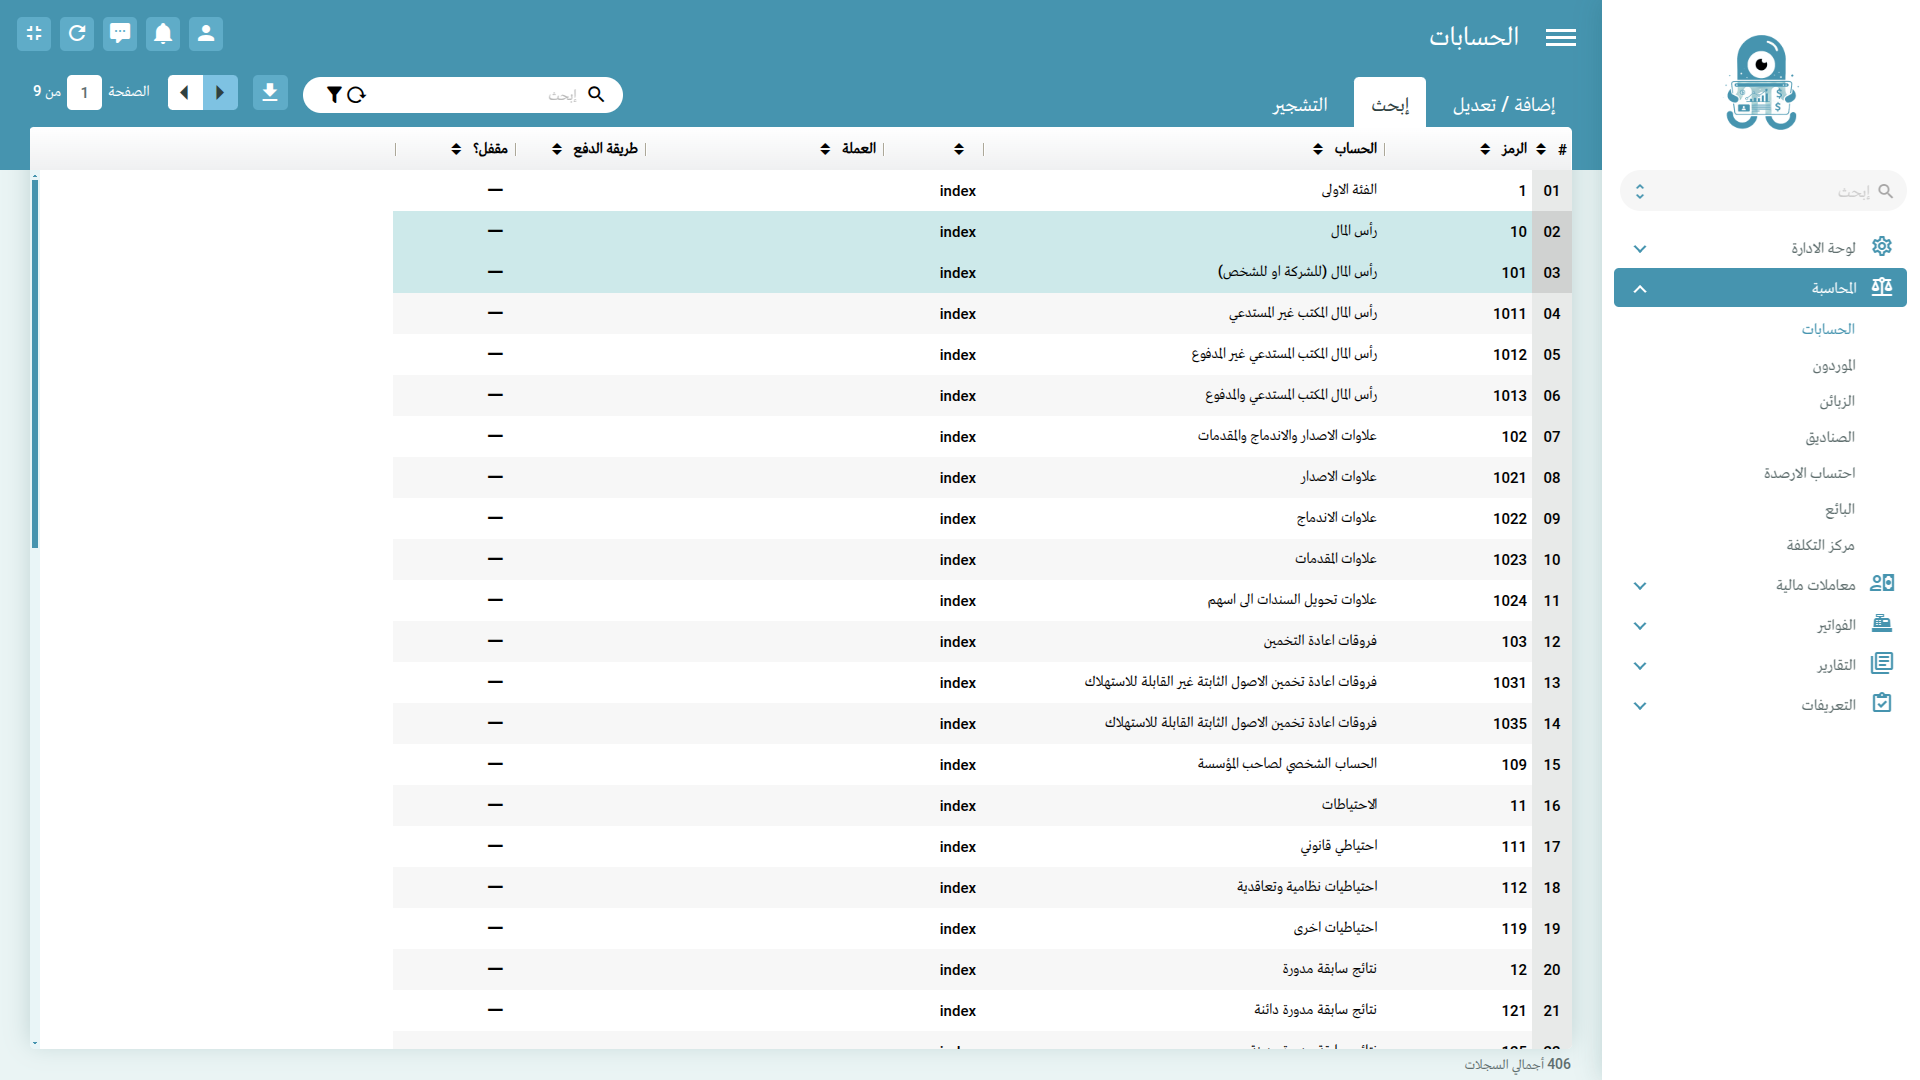Click the user profile icon
This screenshot has width=1920, height=1080.
tap(206, 34)
